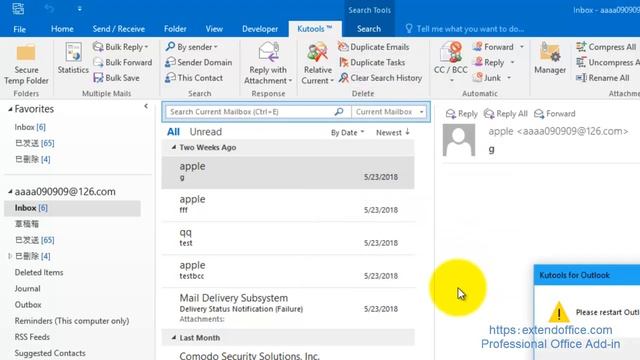Click the Send/Receive quick access icon
Image resolution: width=640 pixels, height=360 pixels.
(x=18, y=9)
